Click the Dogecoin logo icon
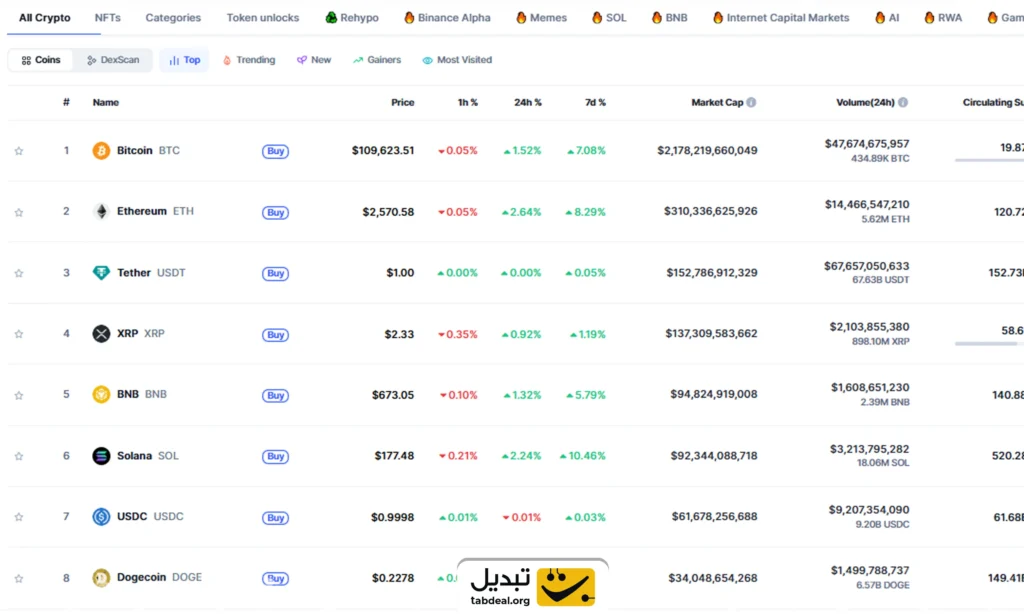This screenshot has width=1024, height=614. coord(101,578)
